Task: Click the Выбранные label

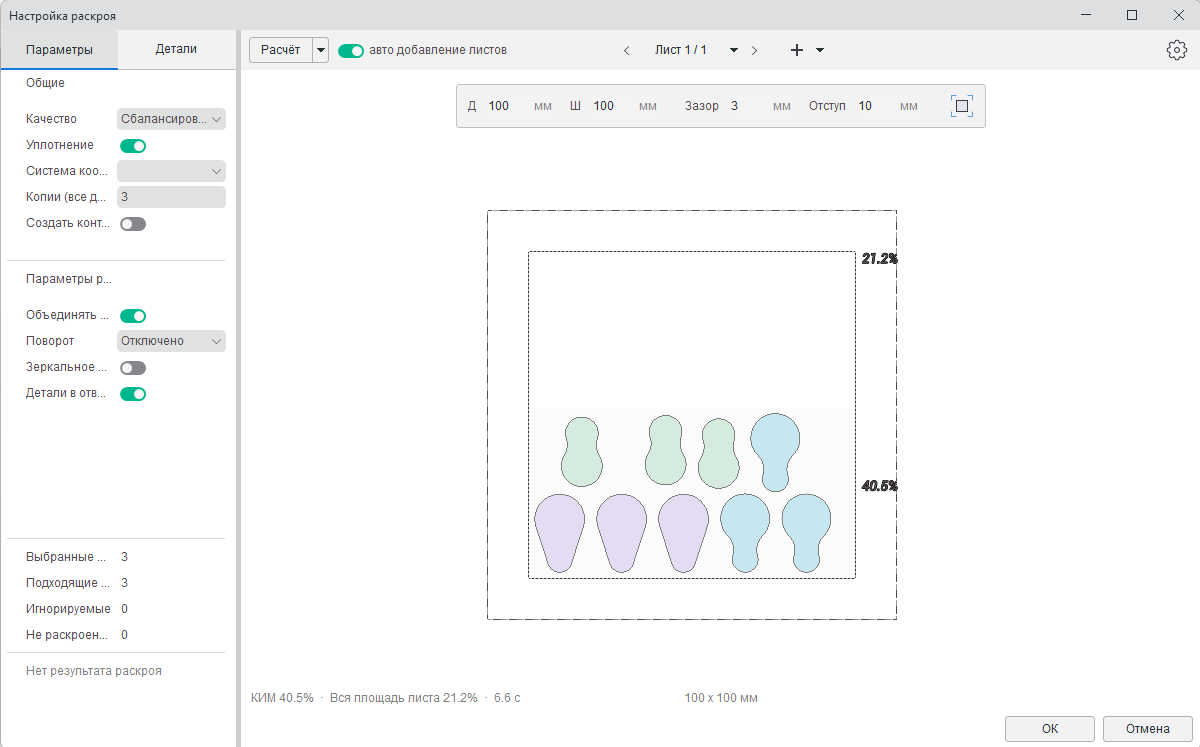Action: point(66,557)
